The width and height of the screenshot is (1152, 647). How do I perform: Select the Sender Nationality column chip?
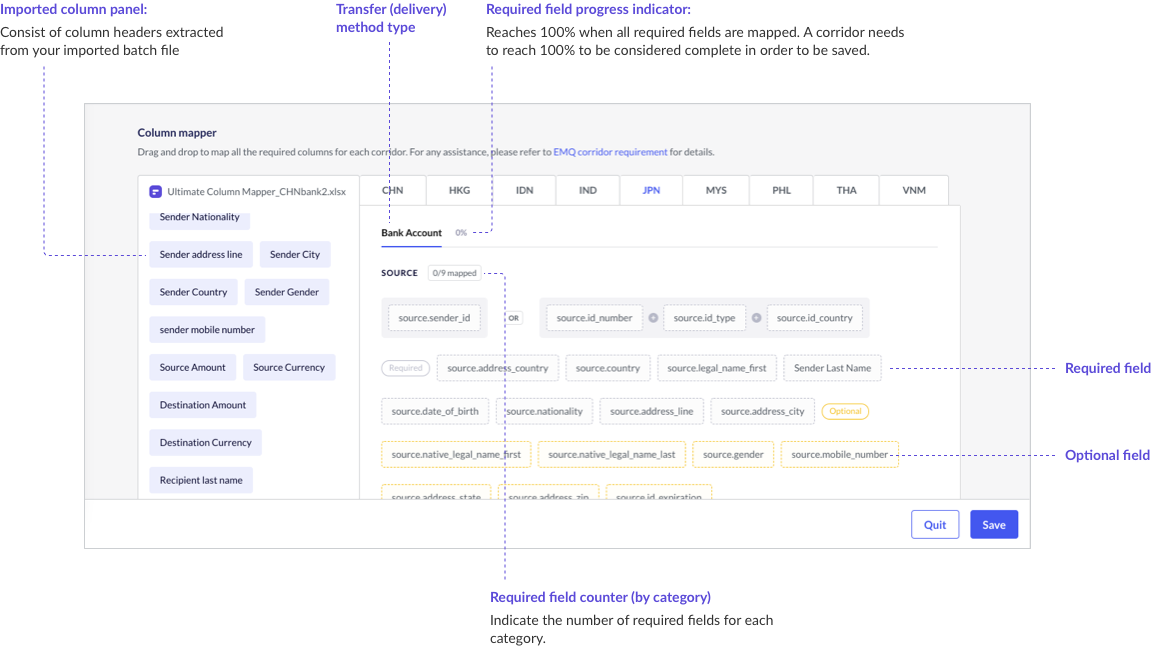199,217
